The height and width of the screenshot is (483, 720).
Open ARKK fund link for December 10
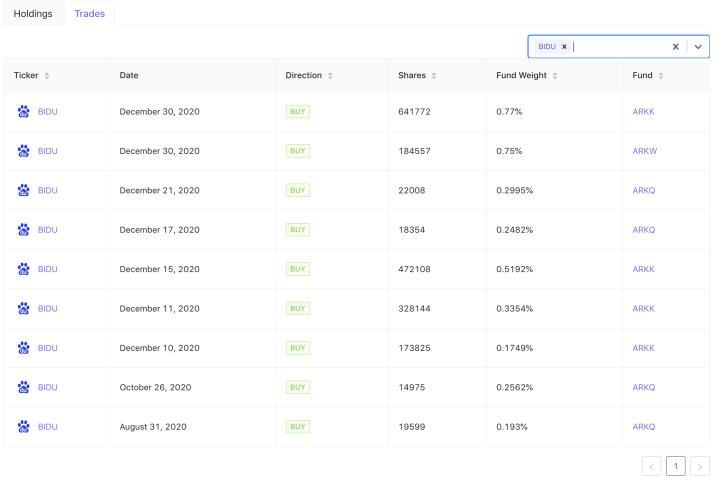coord(643,348)
